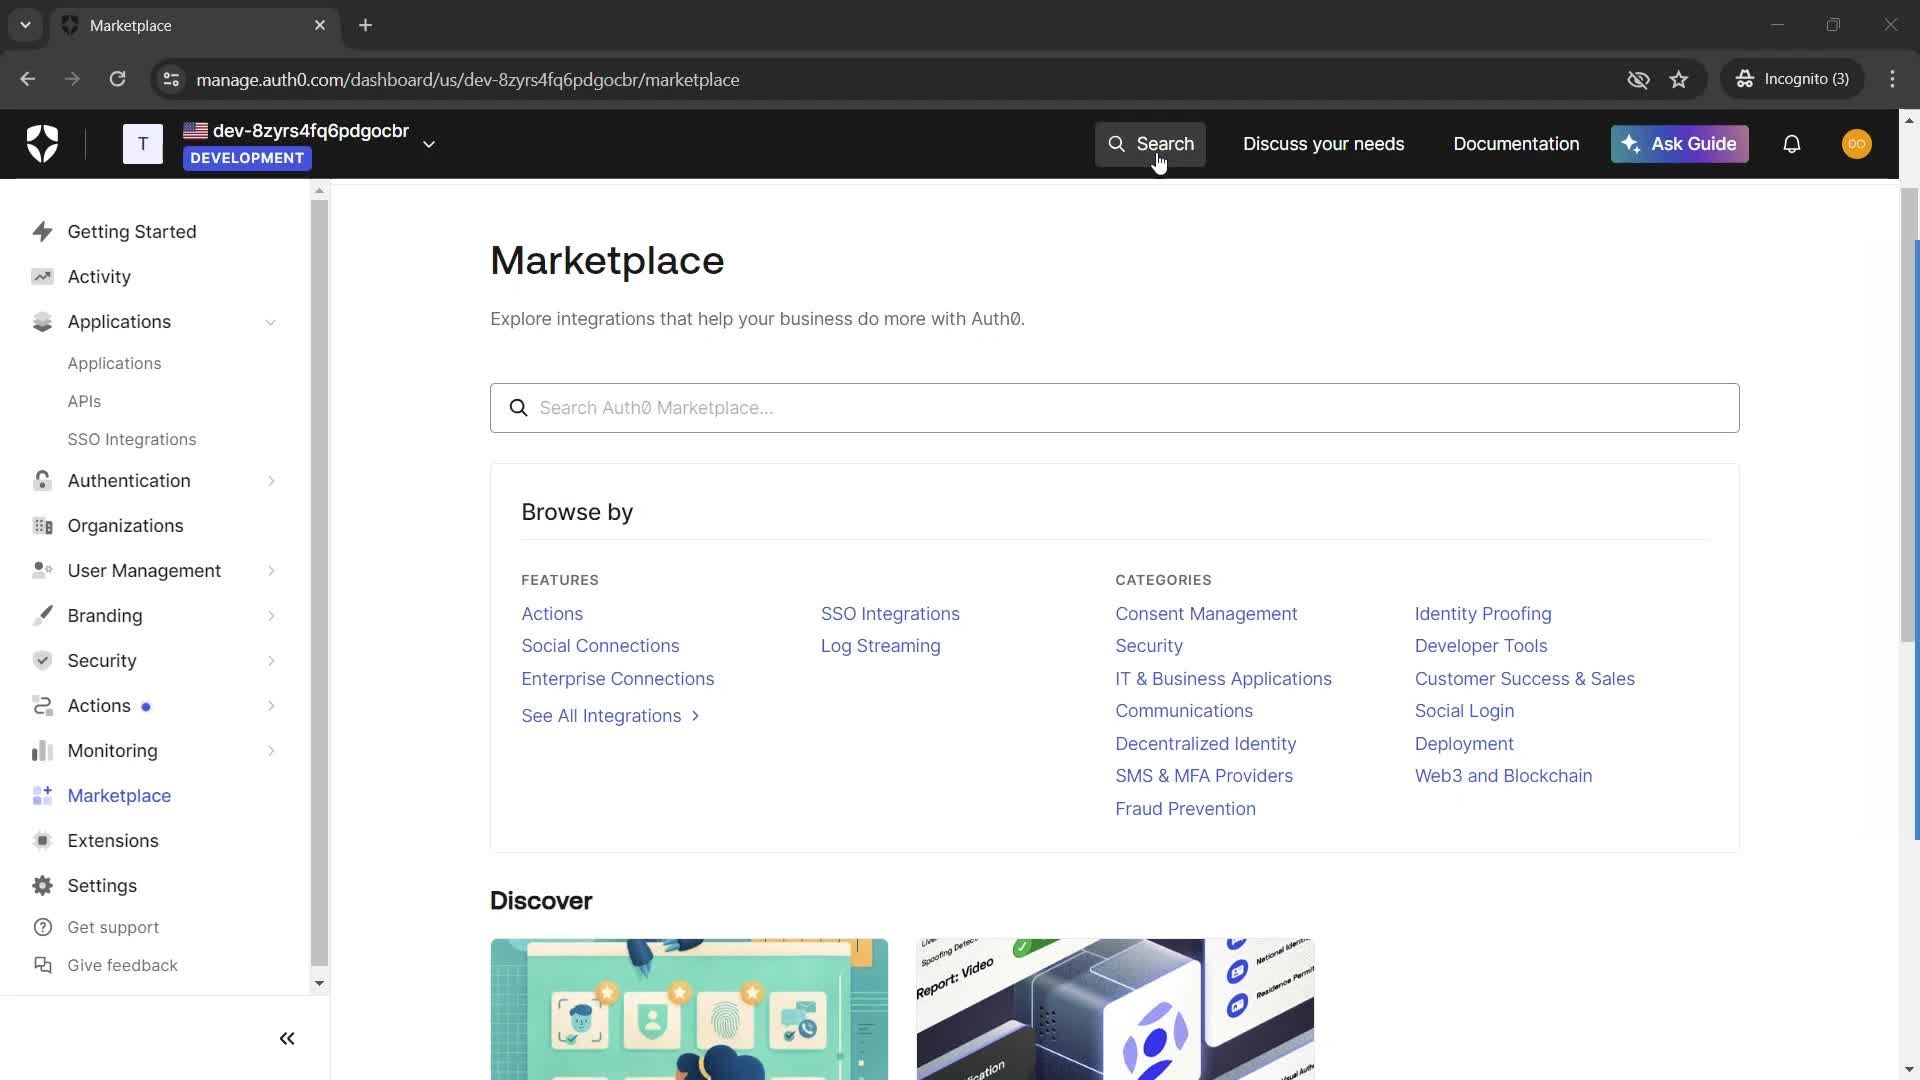Browse Log Streaming feature
Viewport: 1920px width, 1080px height.
click(880, 646)
